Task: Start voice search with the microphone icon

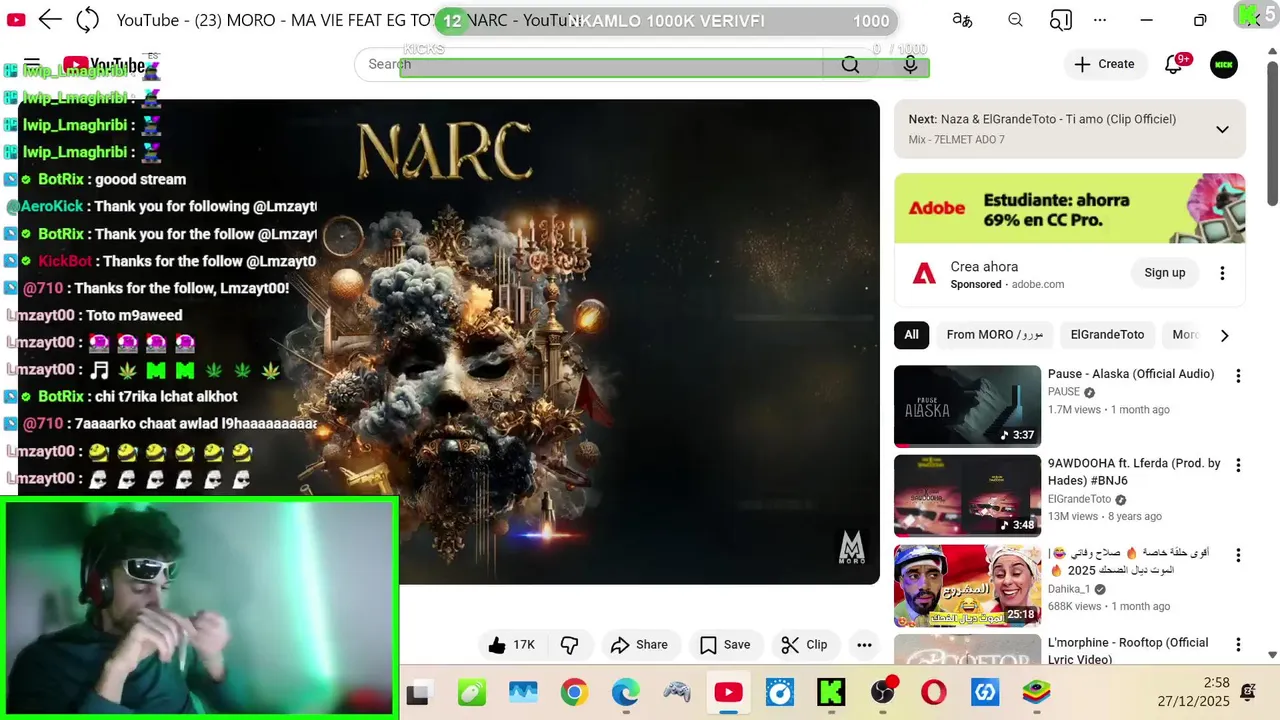Action: point(910,64)
